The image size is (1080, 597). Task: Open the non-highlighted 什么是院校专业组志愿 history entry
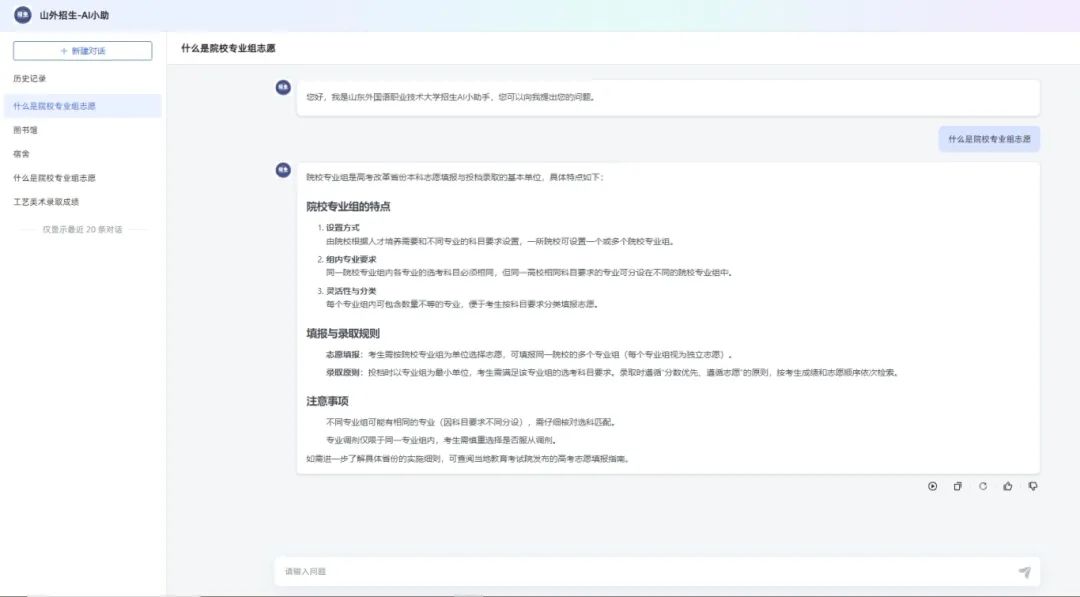click(55, 178)
